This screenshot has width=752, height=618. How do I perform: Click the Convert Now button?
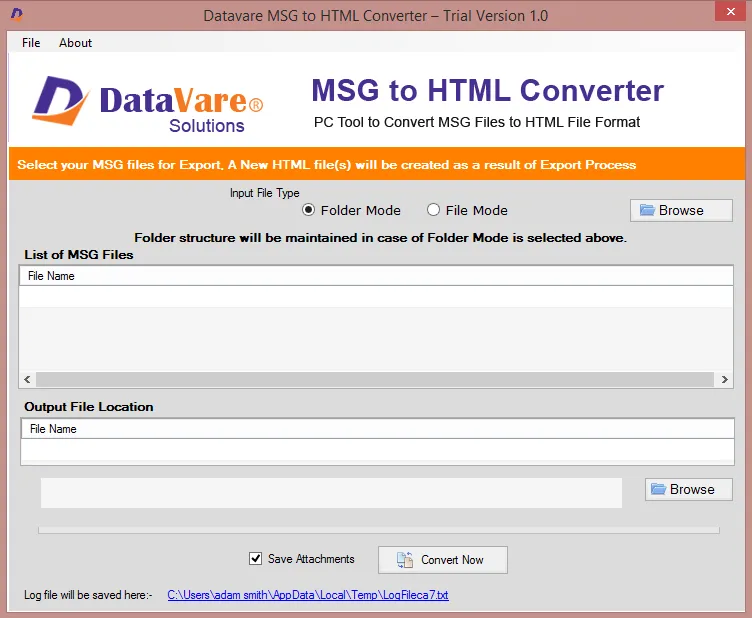[x=442, y=560]
